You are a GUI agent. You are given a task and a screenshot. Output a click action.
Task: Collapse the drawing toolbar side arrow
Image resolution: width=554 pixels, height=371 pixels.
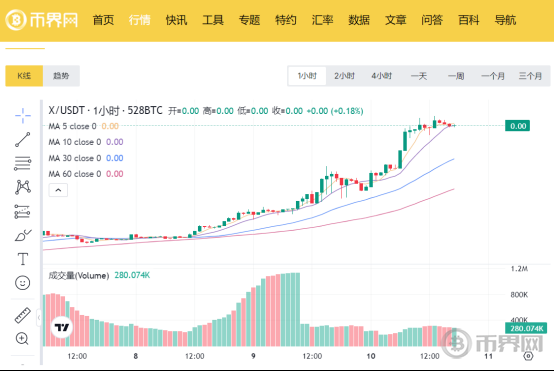pos(39,318)
